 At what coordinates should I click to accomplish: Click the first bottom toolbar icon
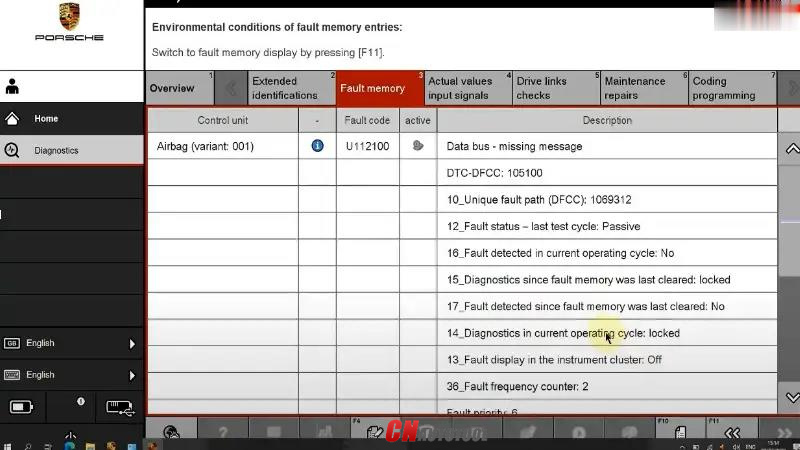pos(171,432)
